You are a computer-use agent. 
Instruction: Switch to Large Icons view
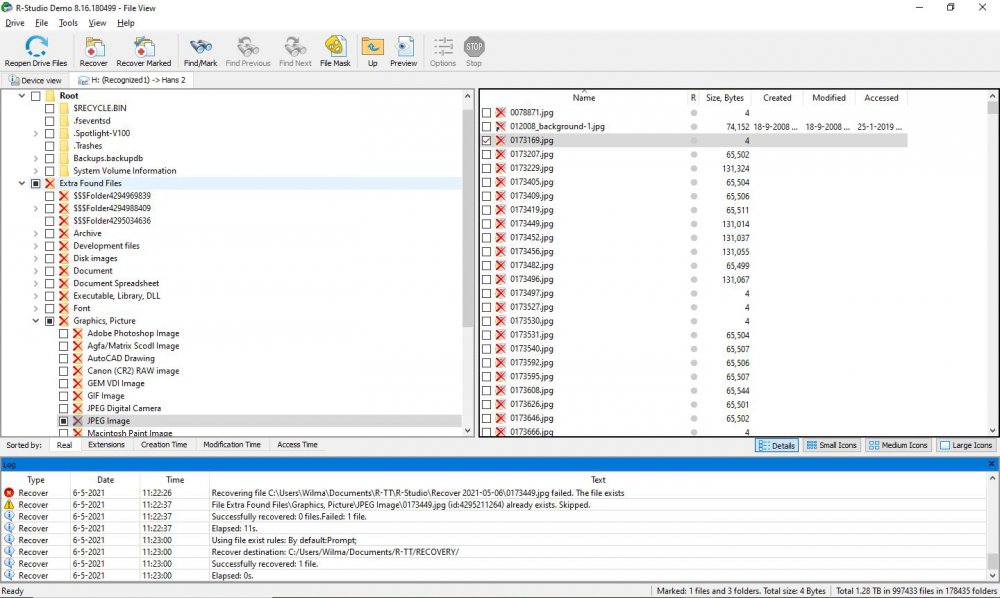tap(966, 445)
